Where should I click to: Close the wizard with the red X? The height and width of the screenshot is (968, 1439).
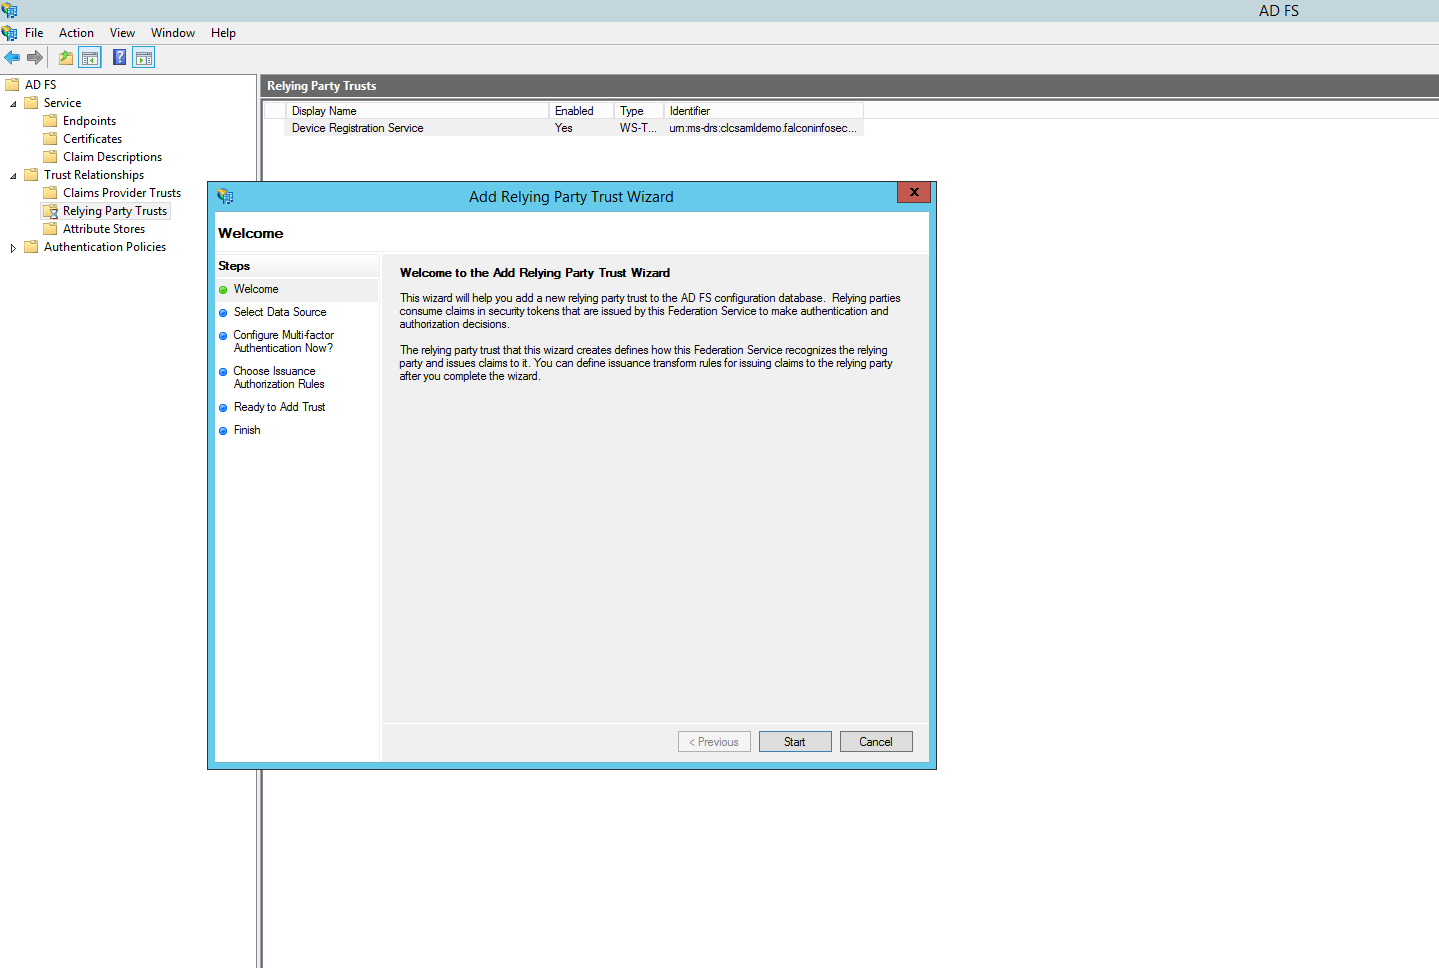(914, 192)
